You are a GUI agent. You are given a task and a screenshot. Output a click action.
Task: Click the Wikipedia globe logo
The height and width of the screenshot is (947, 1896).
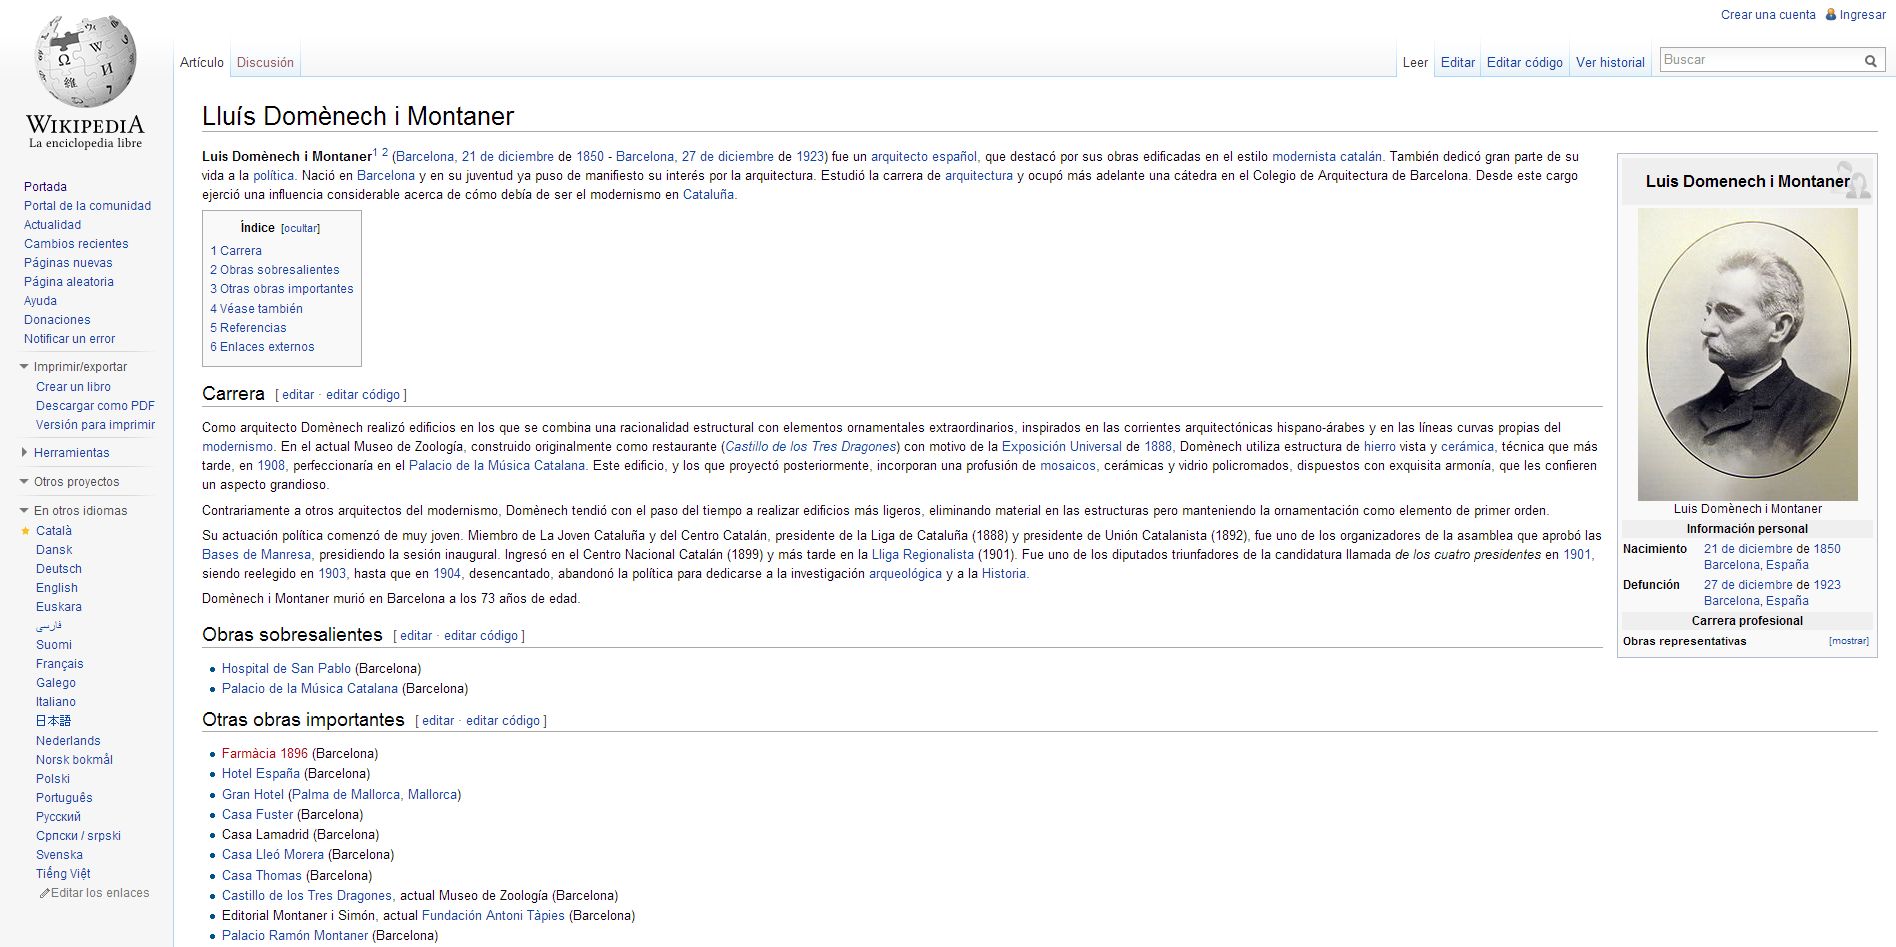(85, 62)
